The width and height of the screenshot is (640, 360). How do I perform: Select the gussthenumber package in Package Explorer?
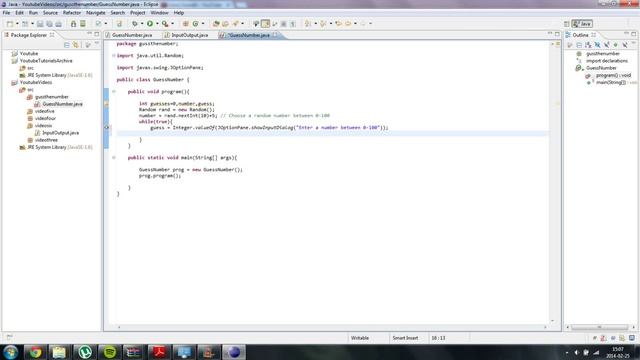[x=52, y=97]
